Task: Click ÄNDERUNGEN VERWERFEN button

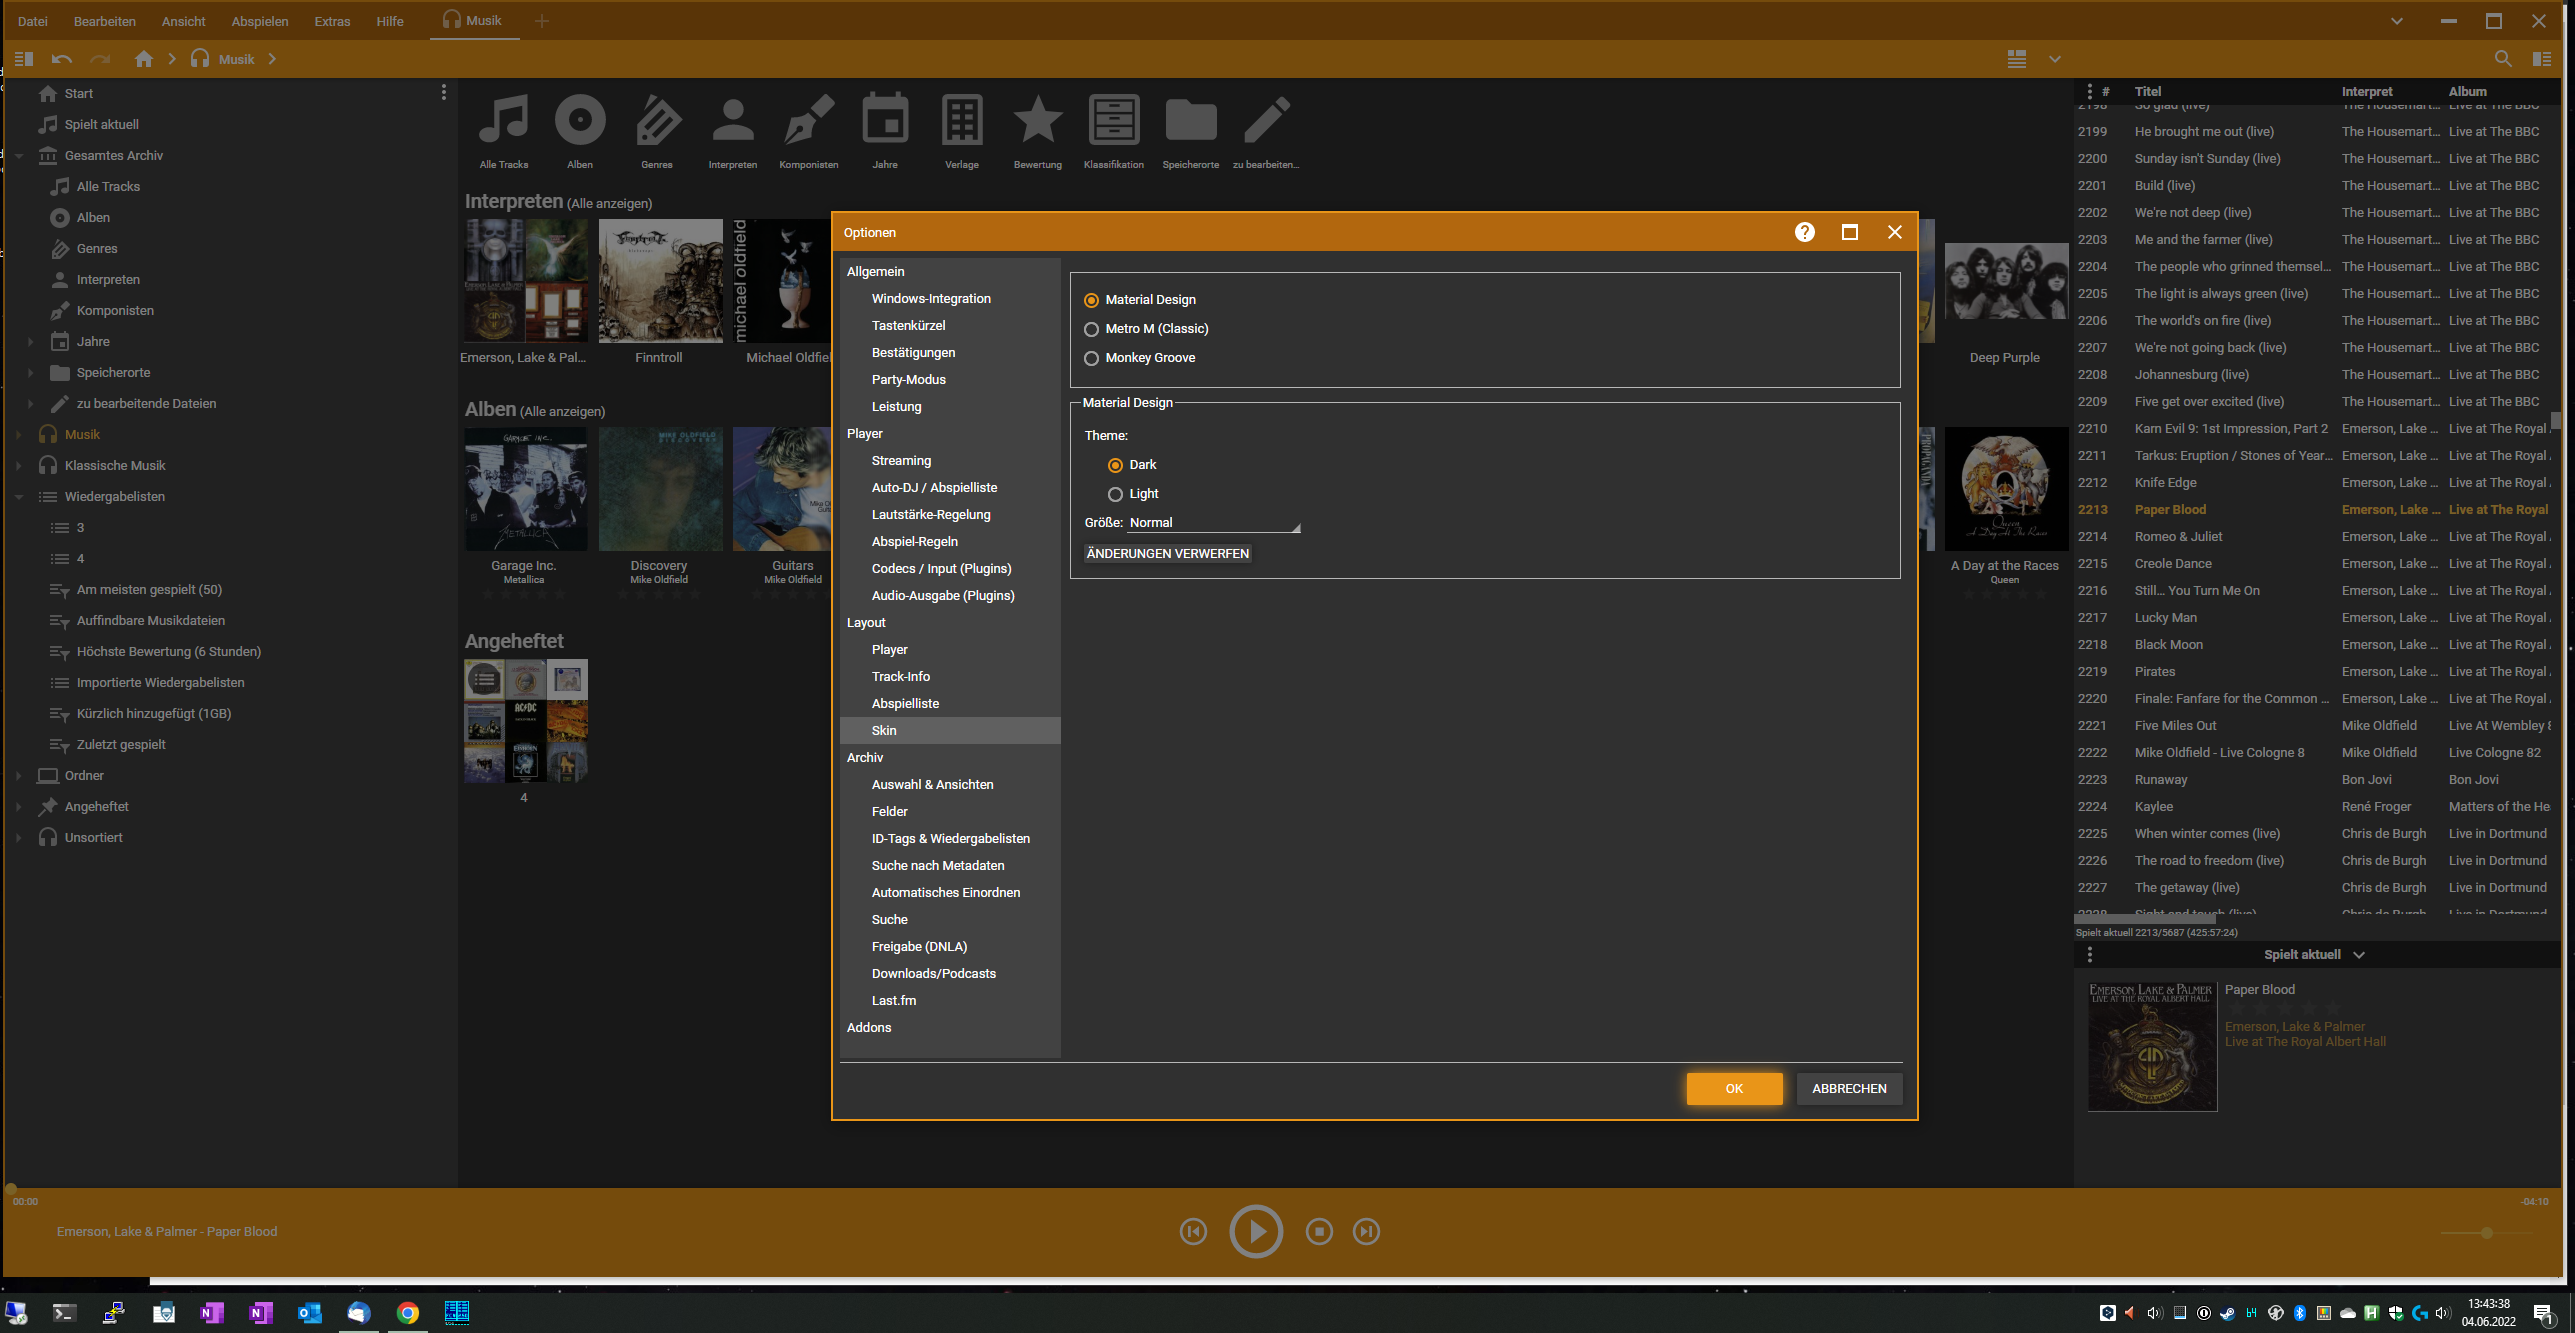Action: pos(1167,554)
